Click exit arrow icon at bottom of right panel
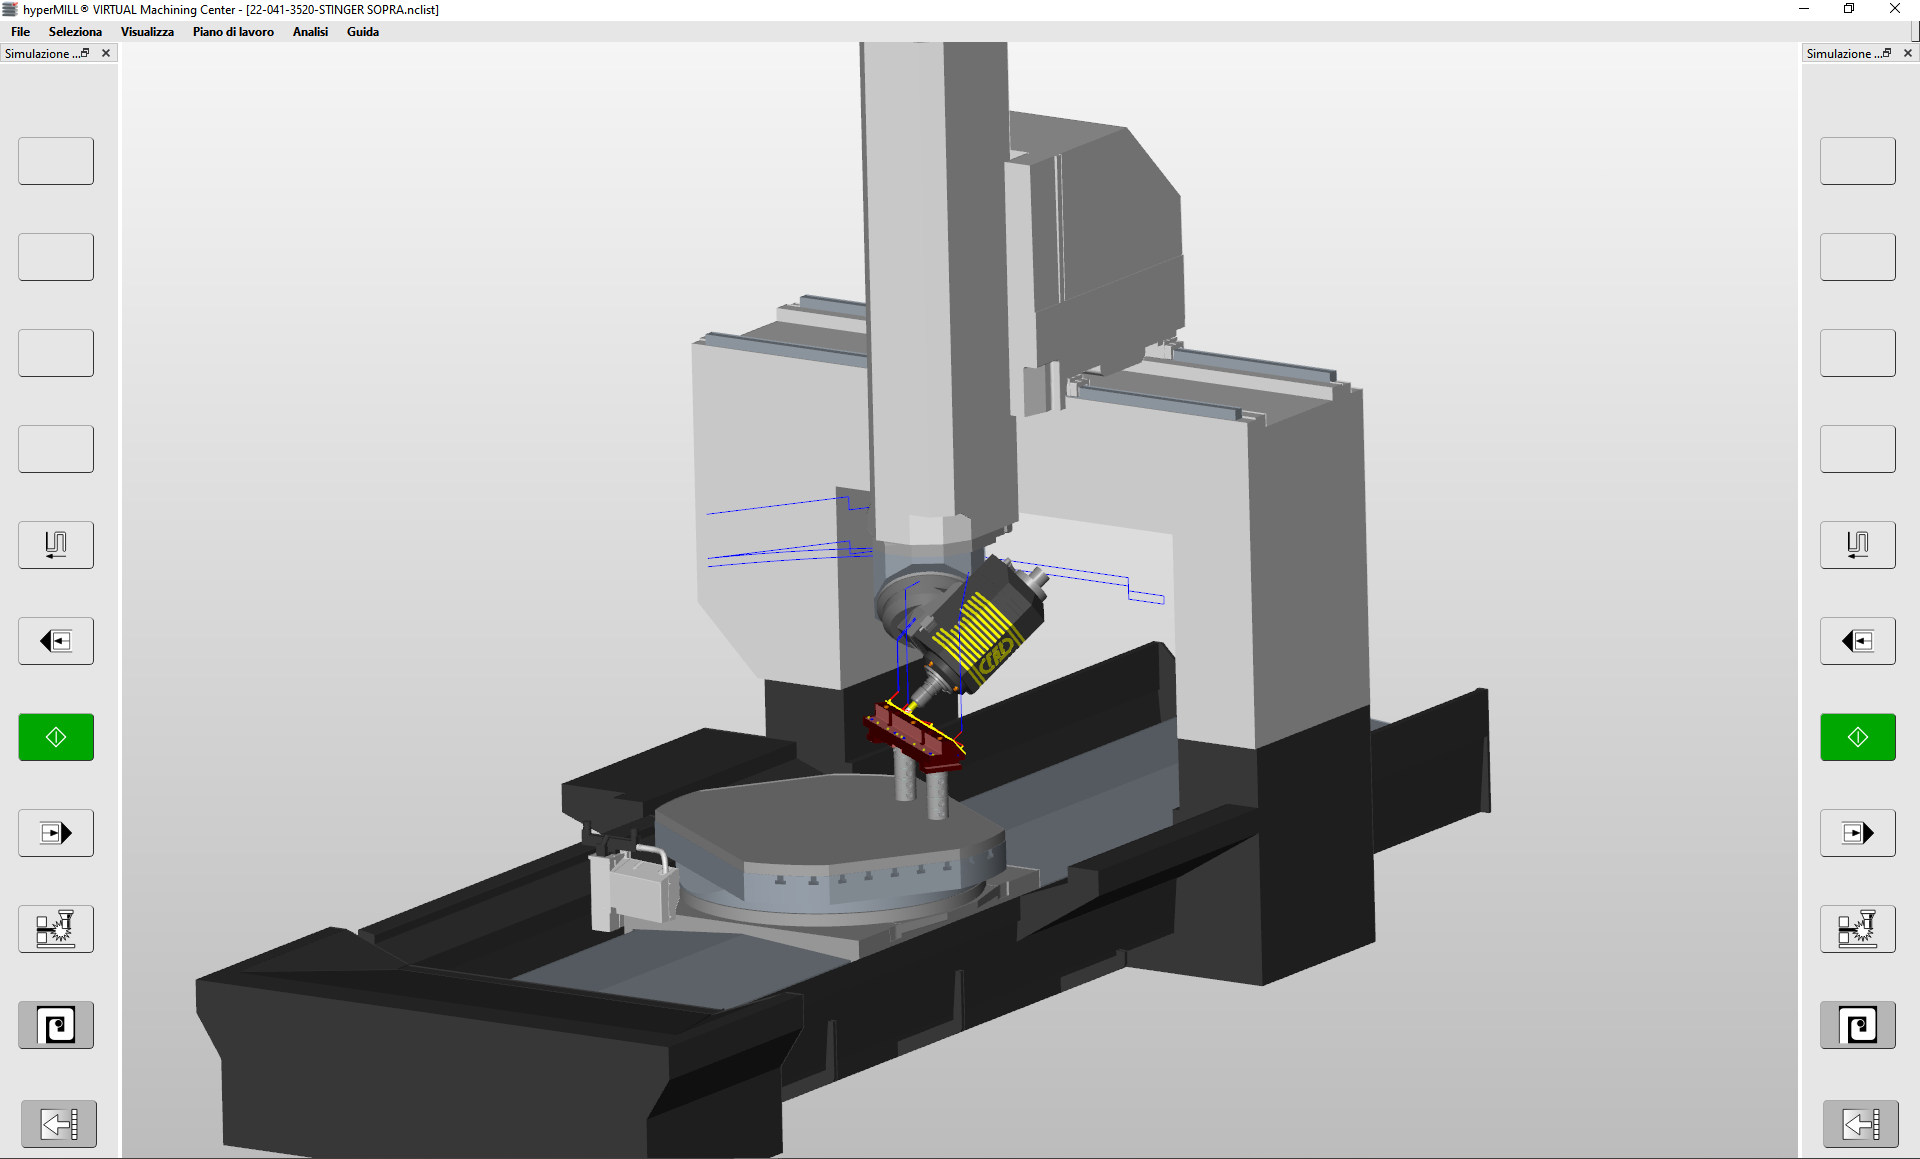 1861,1124
